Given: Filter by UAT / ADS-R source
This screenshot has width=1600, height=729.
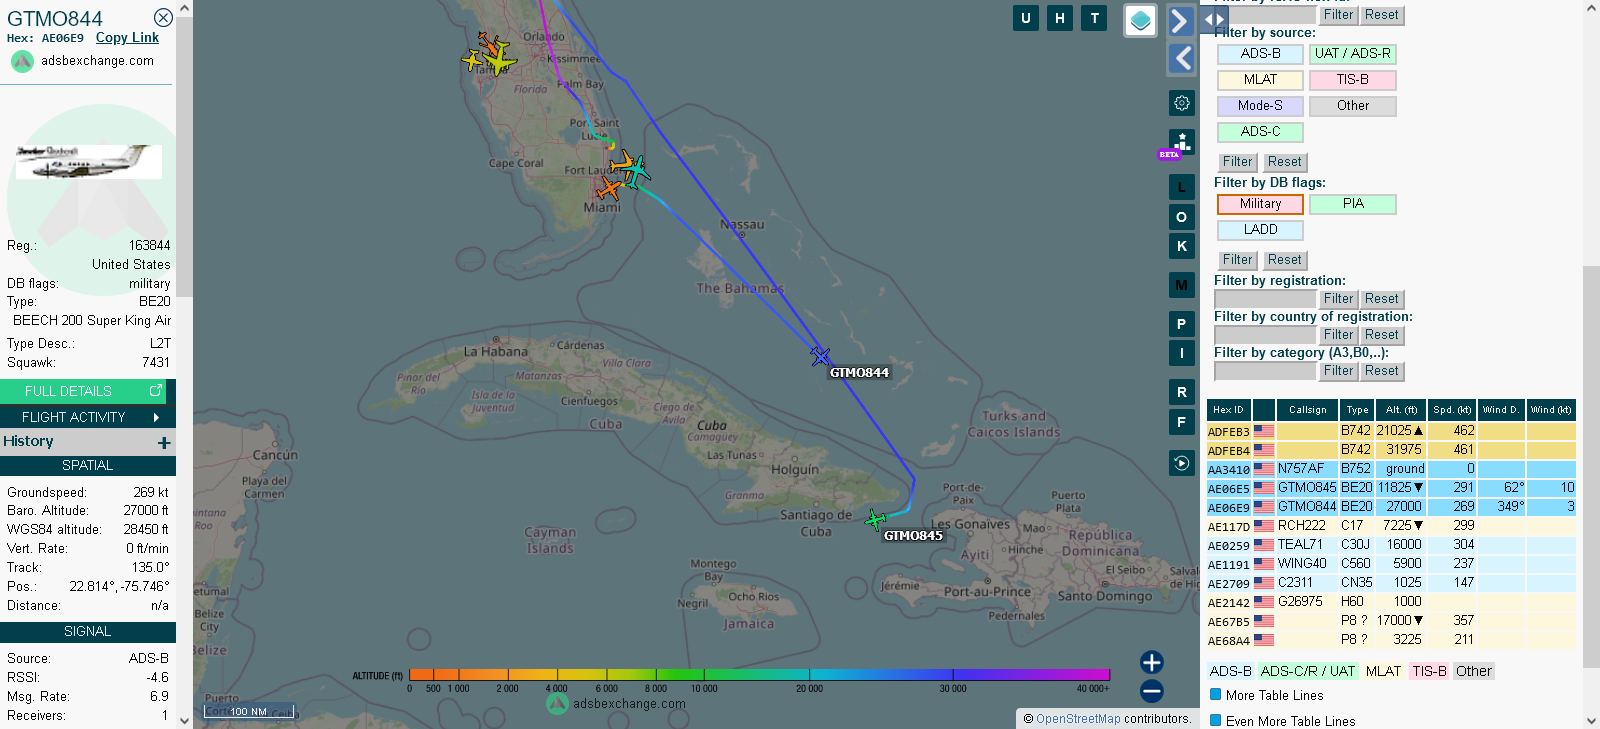Looking at the screenshot, I should (1353, 54).
